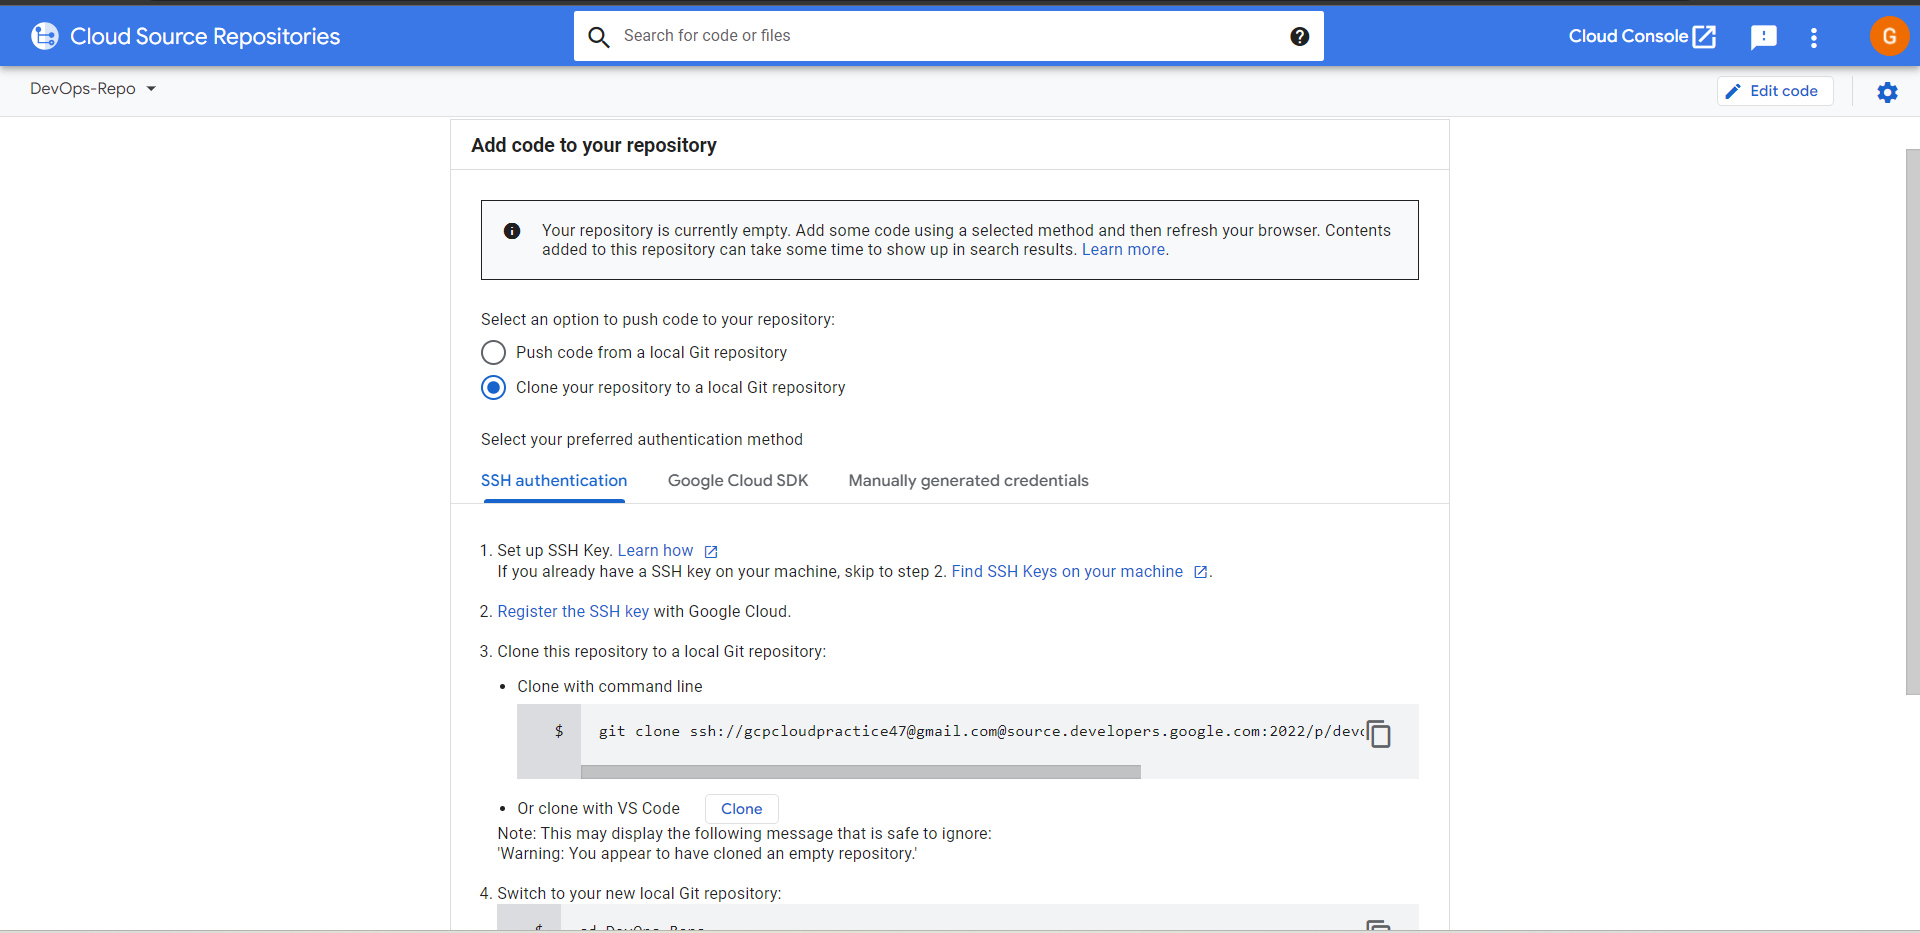
Task: Open Find SSH Keys on your machine link
Action: [1067, 571]
